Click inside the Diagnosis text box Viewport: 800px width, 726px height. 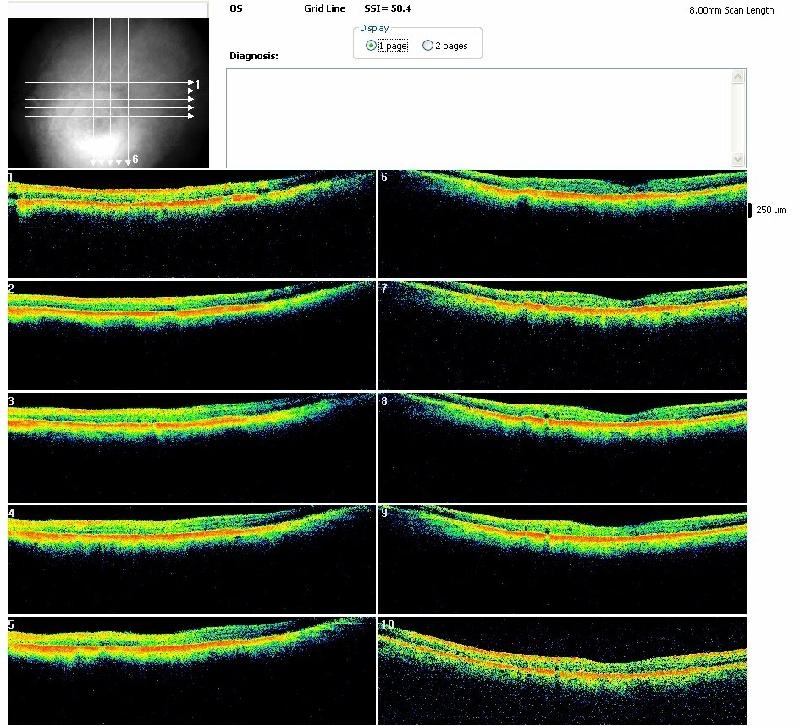pos(479,118)
